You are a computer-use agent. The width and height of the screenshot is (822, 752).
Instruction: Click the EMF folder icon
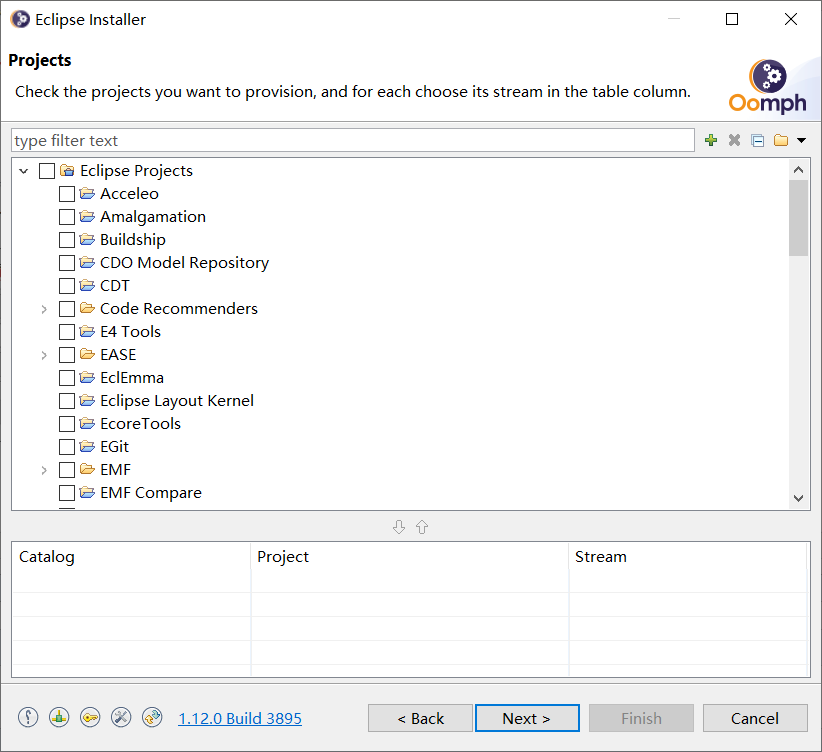(87, 469)
